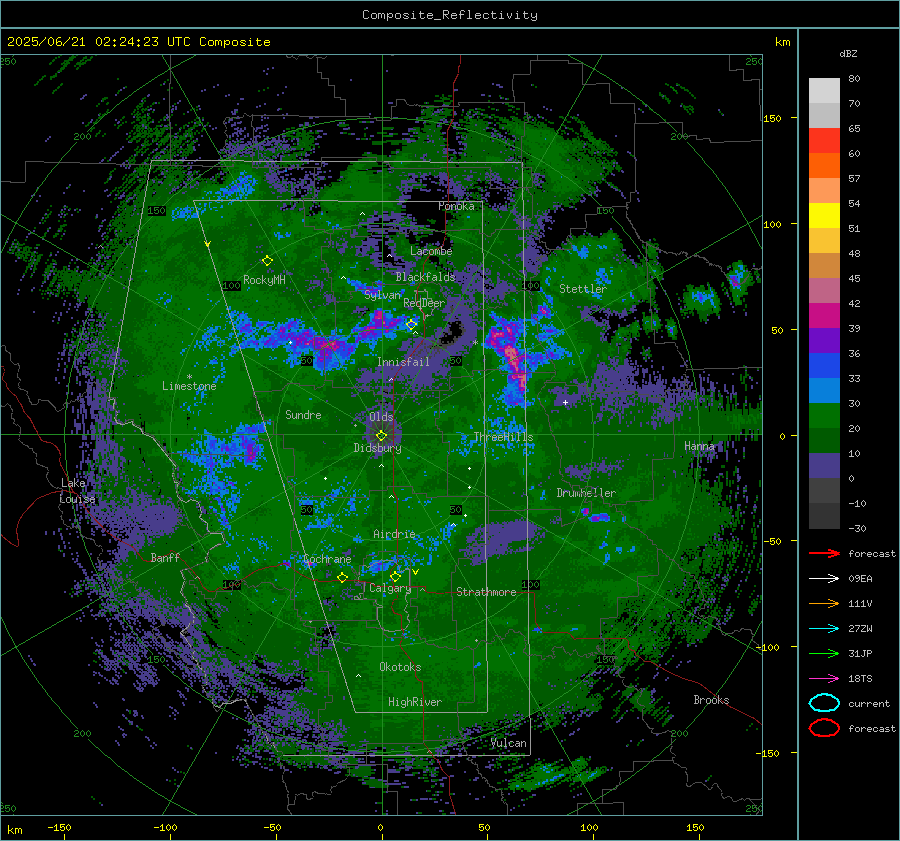Click the blue 33-36 dBZ legend swatch

pyautogui.click(x=824, y=366)
